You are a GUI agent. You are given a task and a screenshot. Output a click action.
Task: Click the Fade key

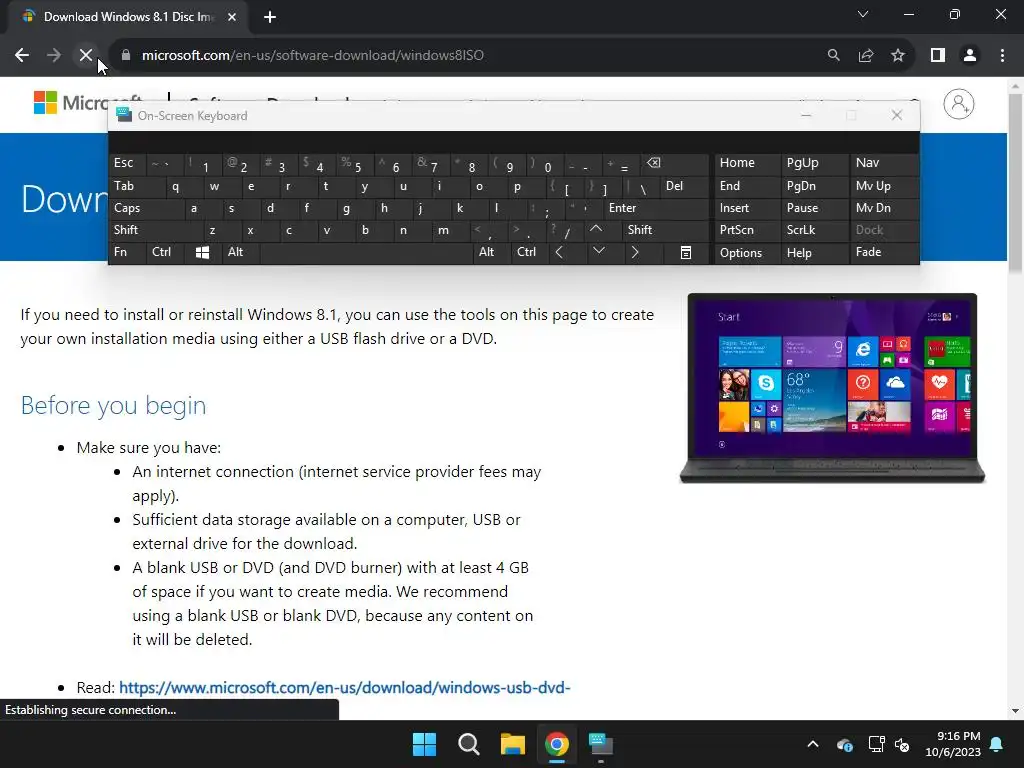[884, 252]
